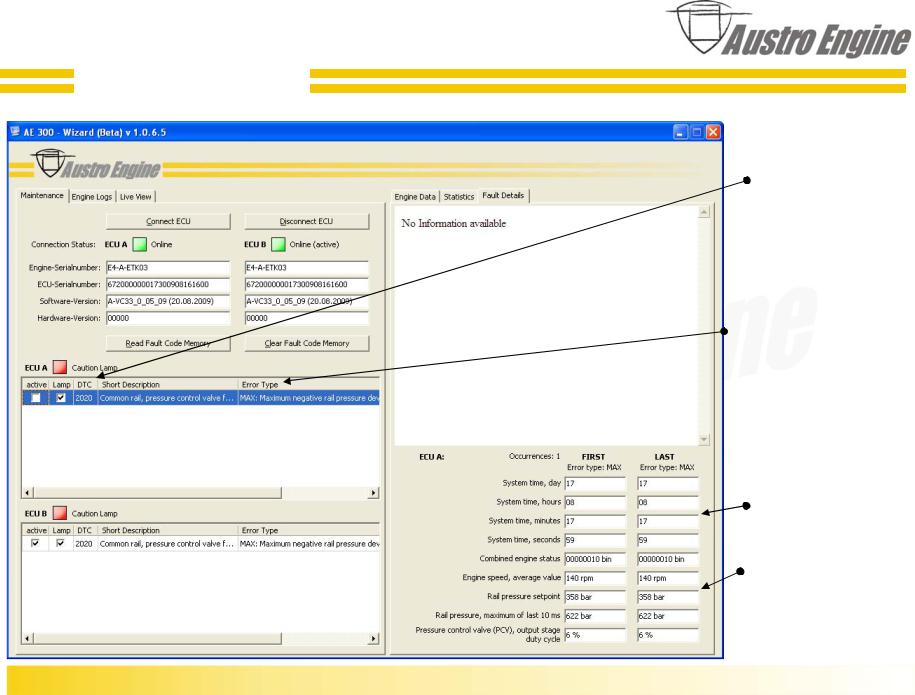Click FIRST 'Rail pressure, maximum' 622 bar field
This screenshot has width=915, height=695.
(x=595, y=616)
